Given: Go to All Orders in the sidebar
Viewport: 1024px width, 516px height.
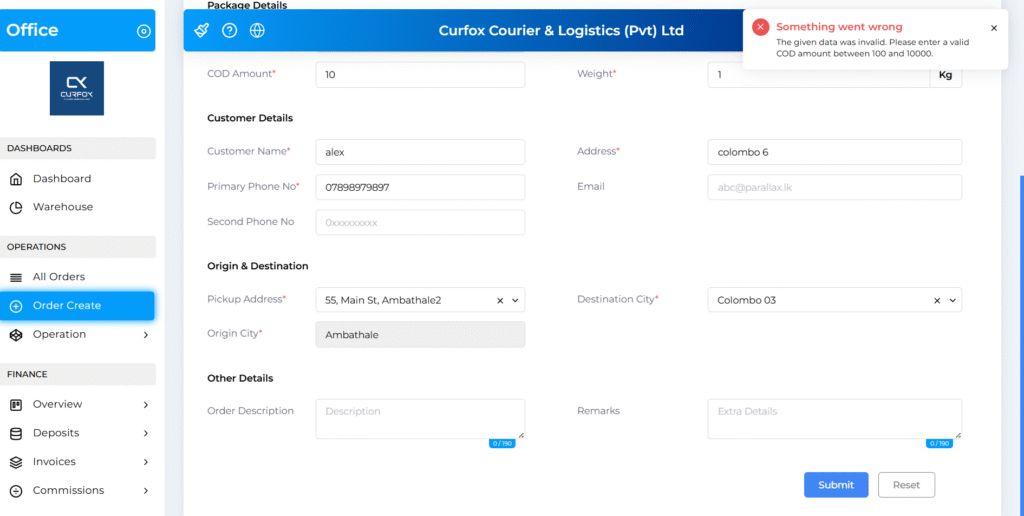Looking at the screenshot, I should (x=59, y=277).
